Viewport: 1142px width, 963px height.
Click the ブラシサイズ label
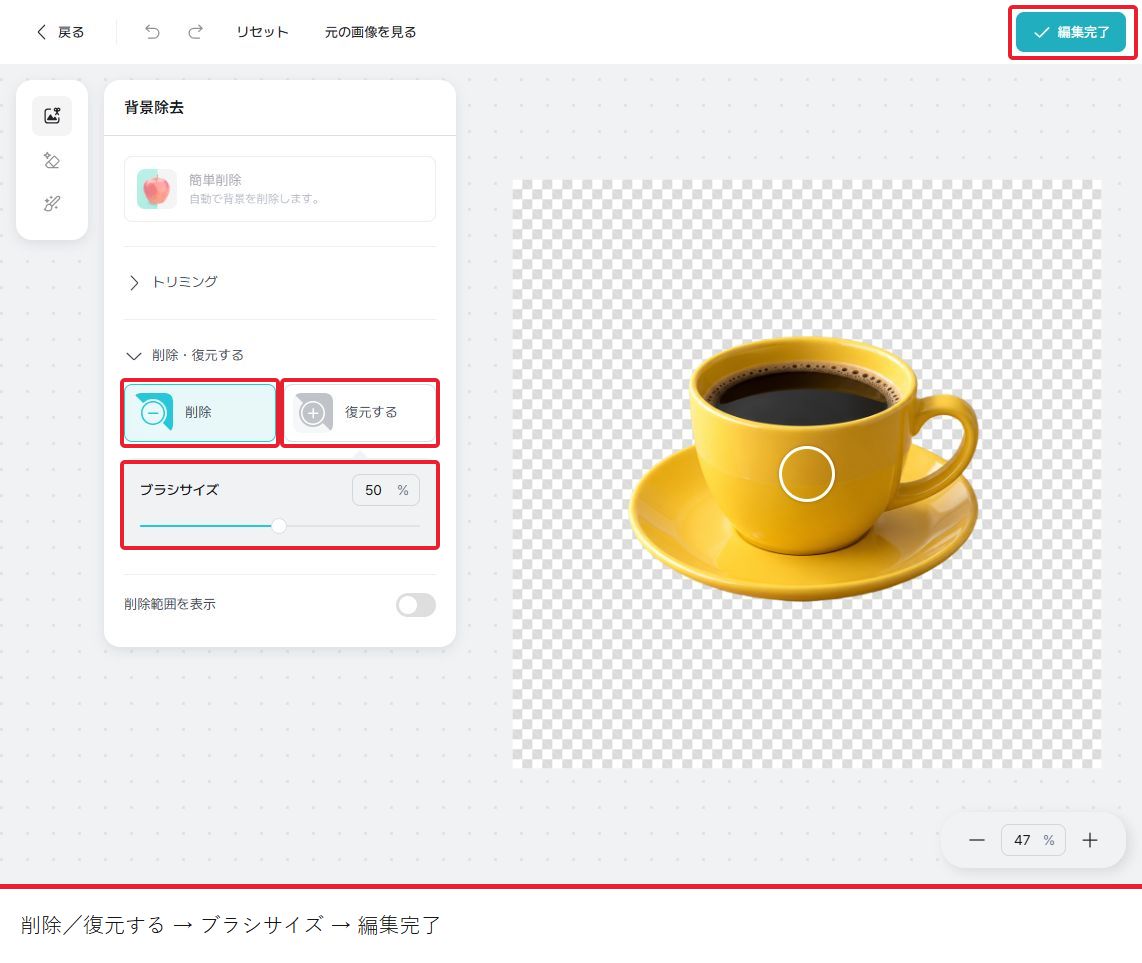[x=179, y=490]
